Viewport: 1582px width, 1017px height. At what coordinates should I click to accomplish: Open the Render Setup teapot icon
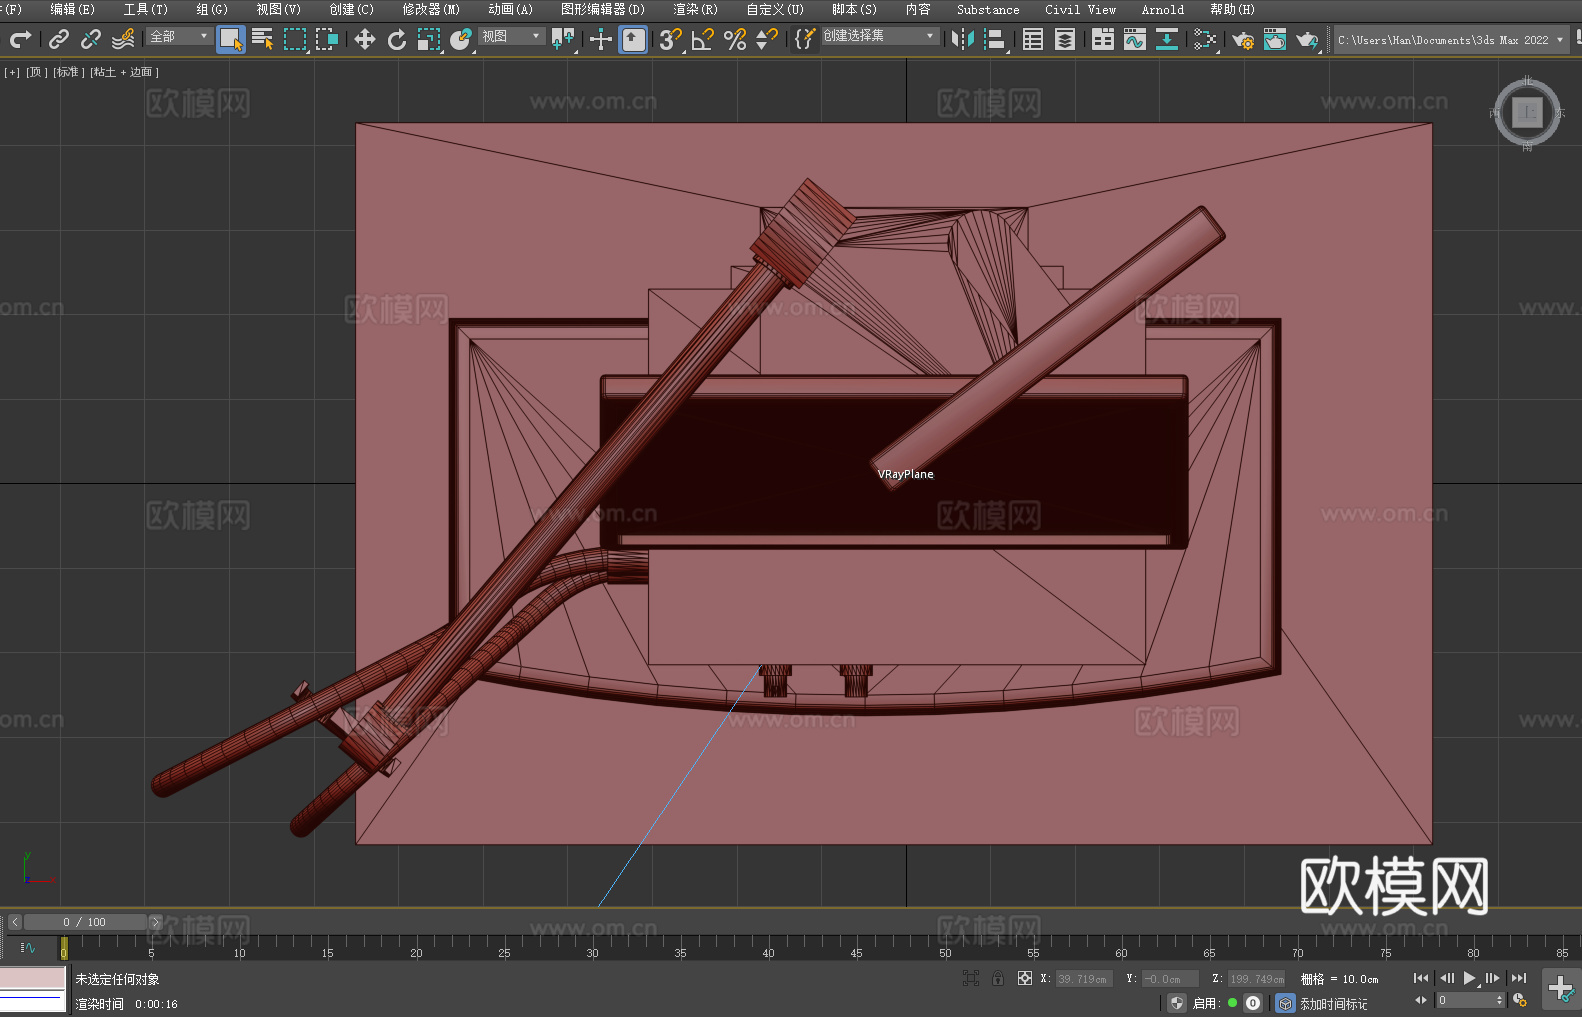click(x=1242, y=39)
